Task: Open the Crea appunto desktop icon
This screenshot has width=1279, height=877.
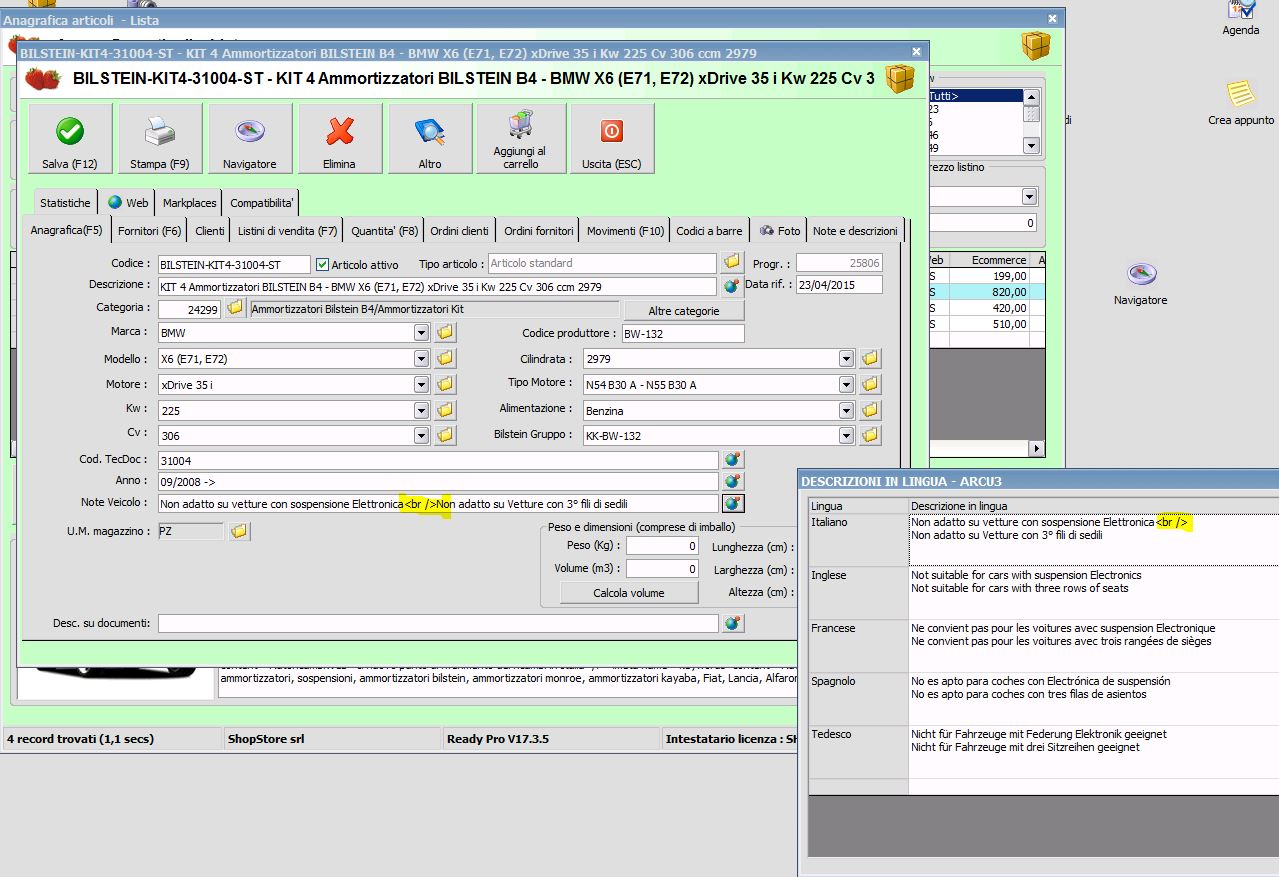Action: coord(1241,103)
